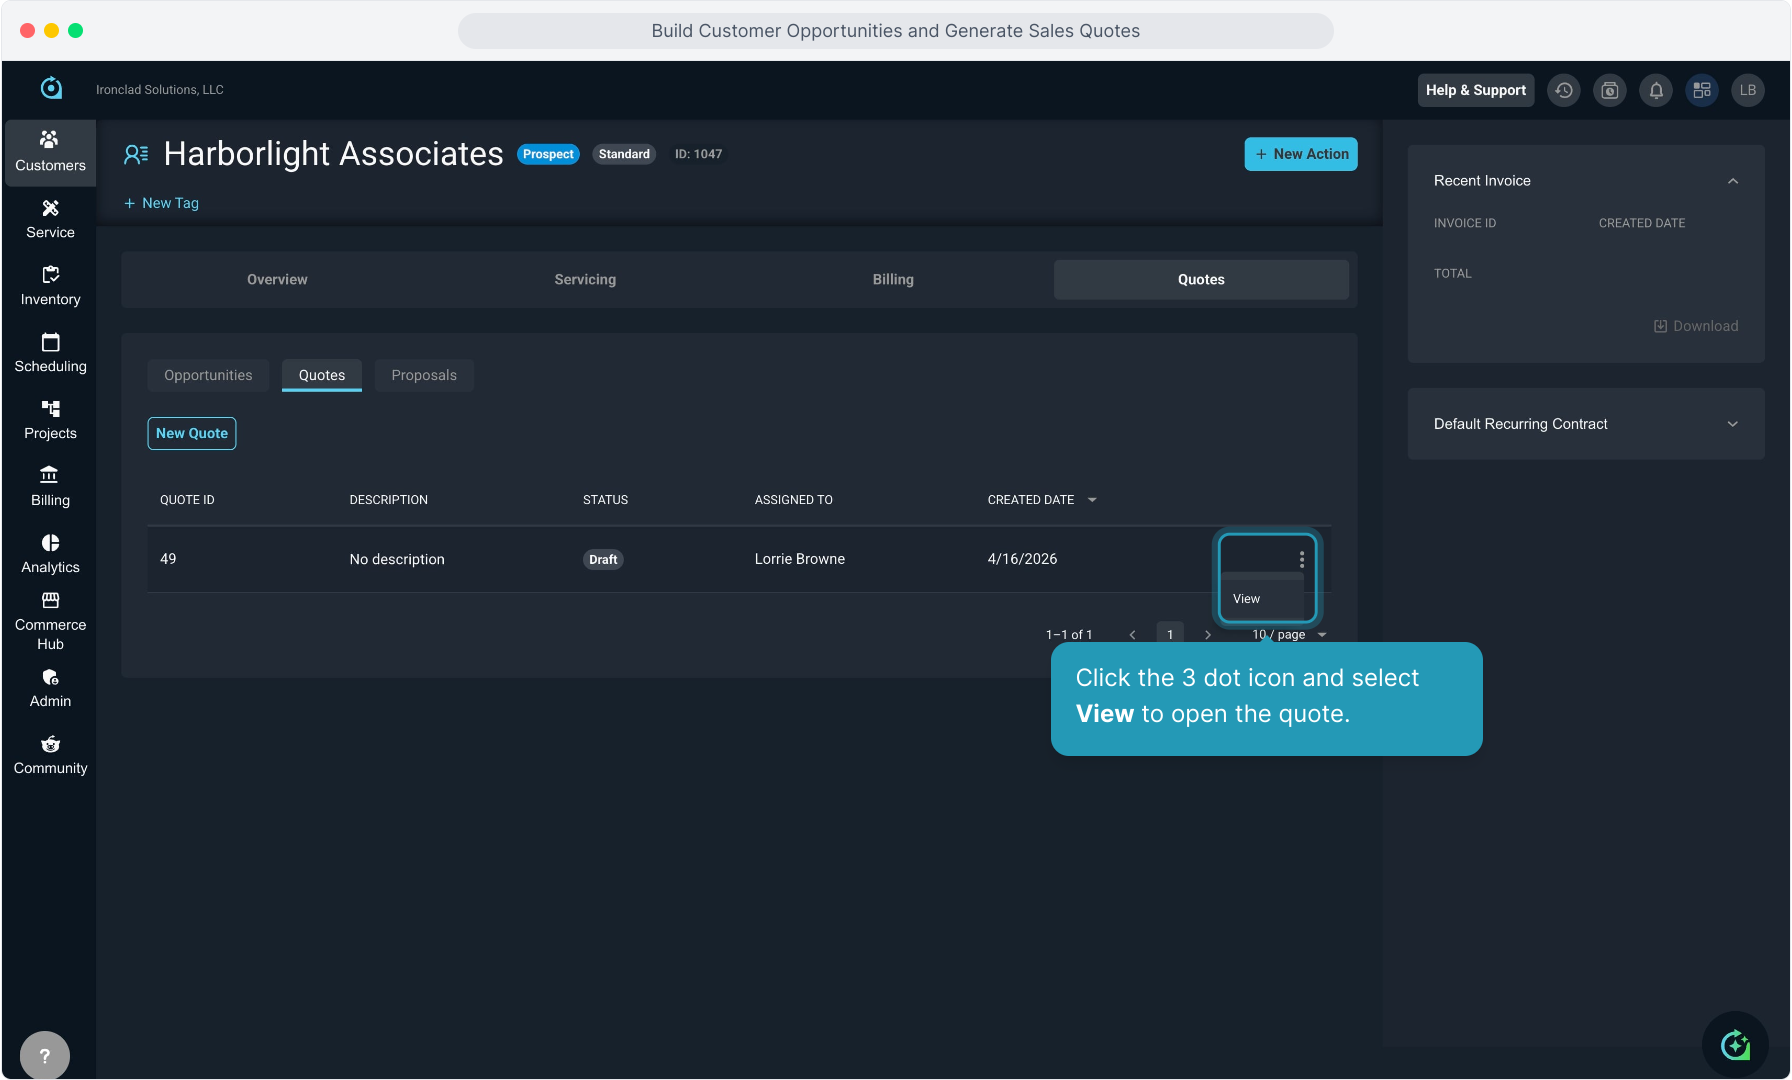Click the notifications bell icon
The image size is (1792, 1080).
pyautogui.click(x=1656, y=90)
